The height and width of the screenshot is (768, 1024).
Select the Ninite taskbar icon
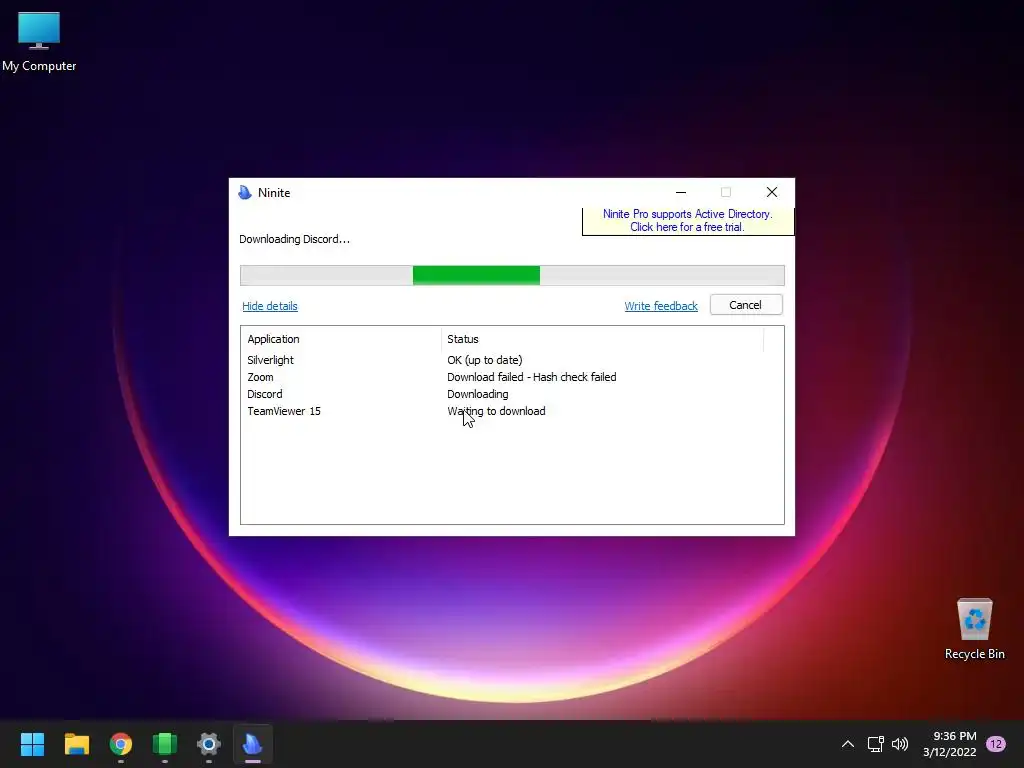[x=253, y=744]
